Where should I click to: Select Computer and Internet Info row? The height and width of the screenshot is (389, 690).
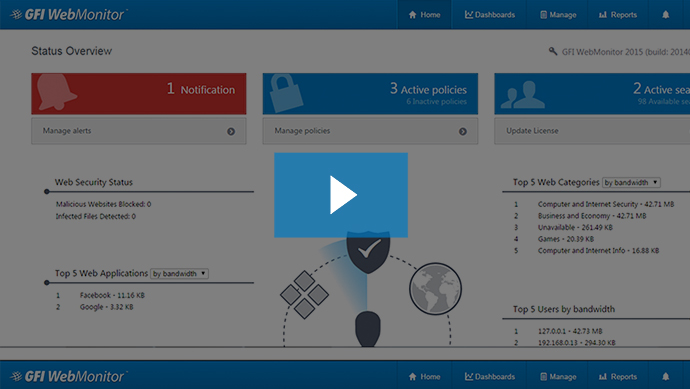(598, 250)
